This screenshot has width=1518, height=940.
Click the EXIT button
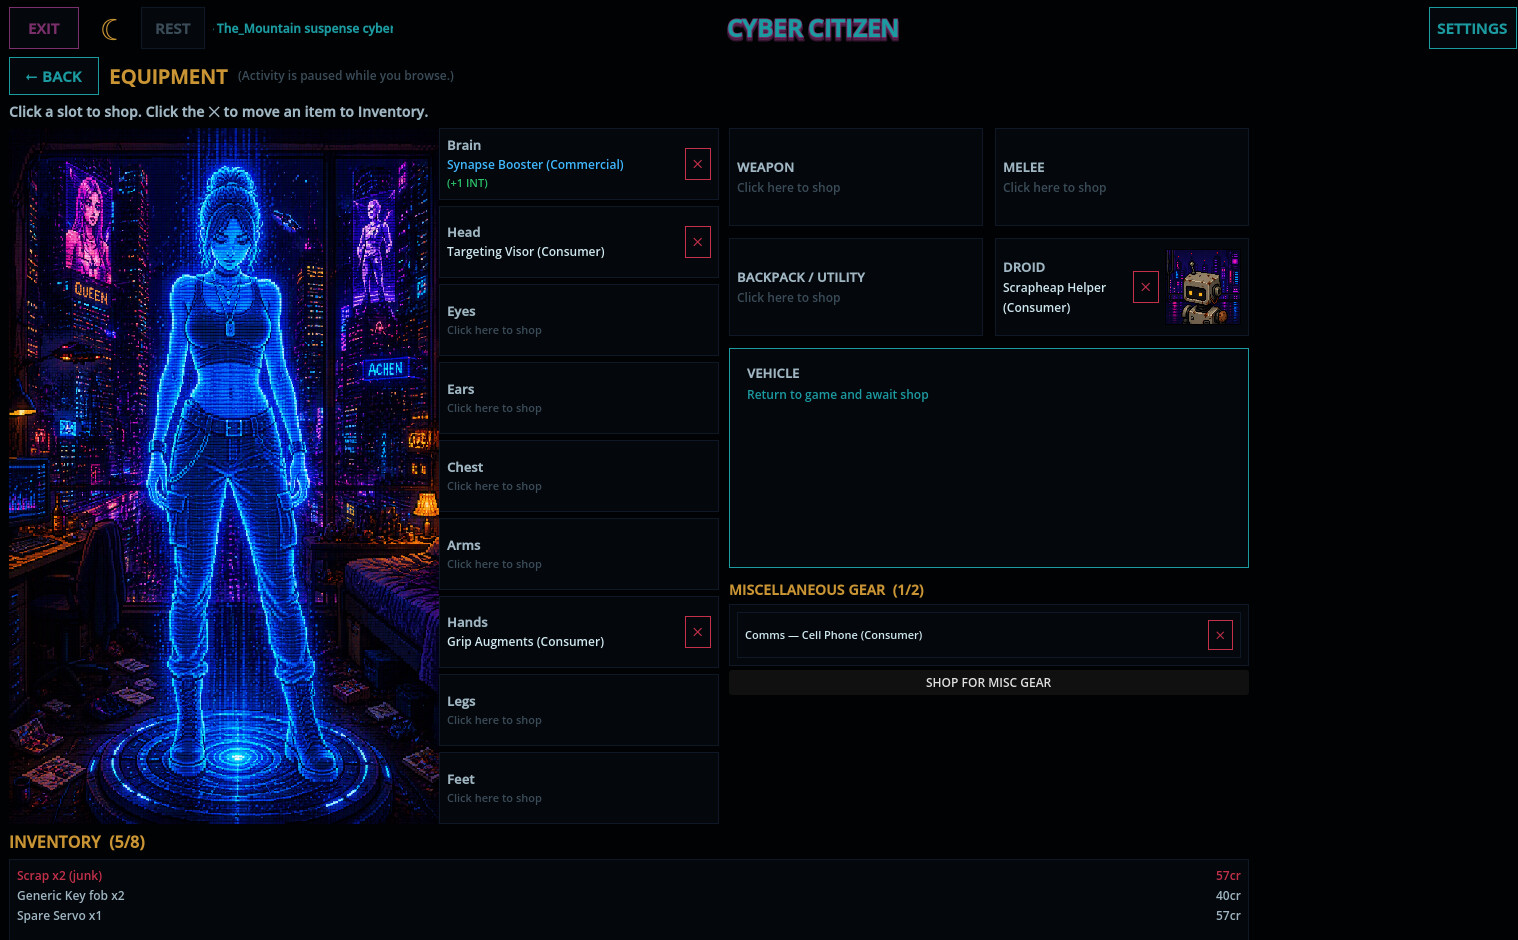click(44, 29)
